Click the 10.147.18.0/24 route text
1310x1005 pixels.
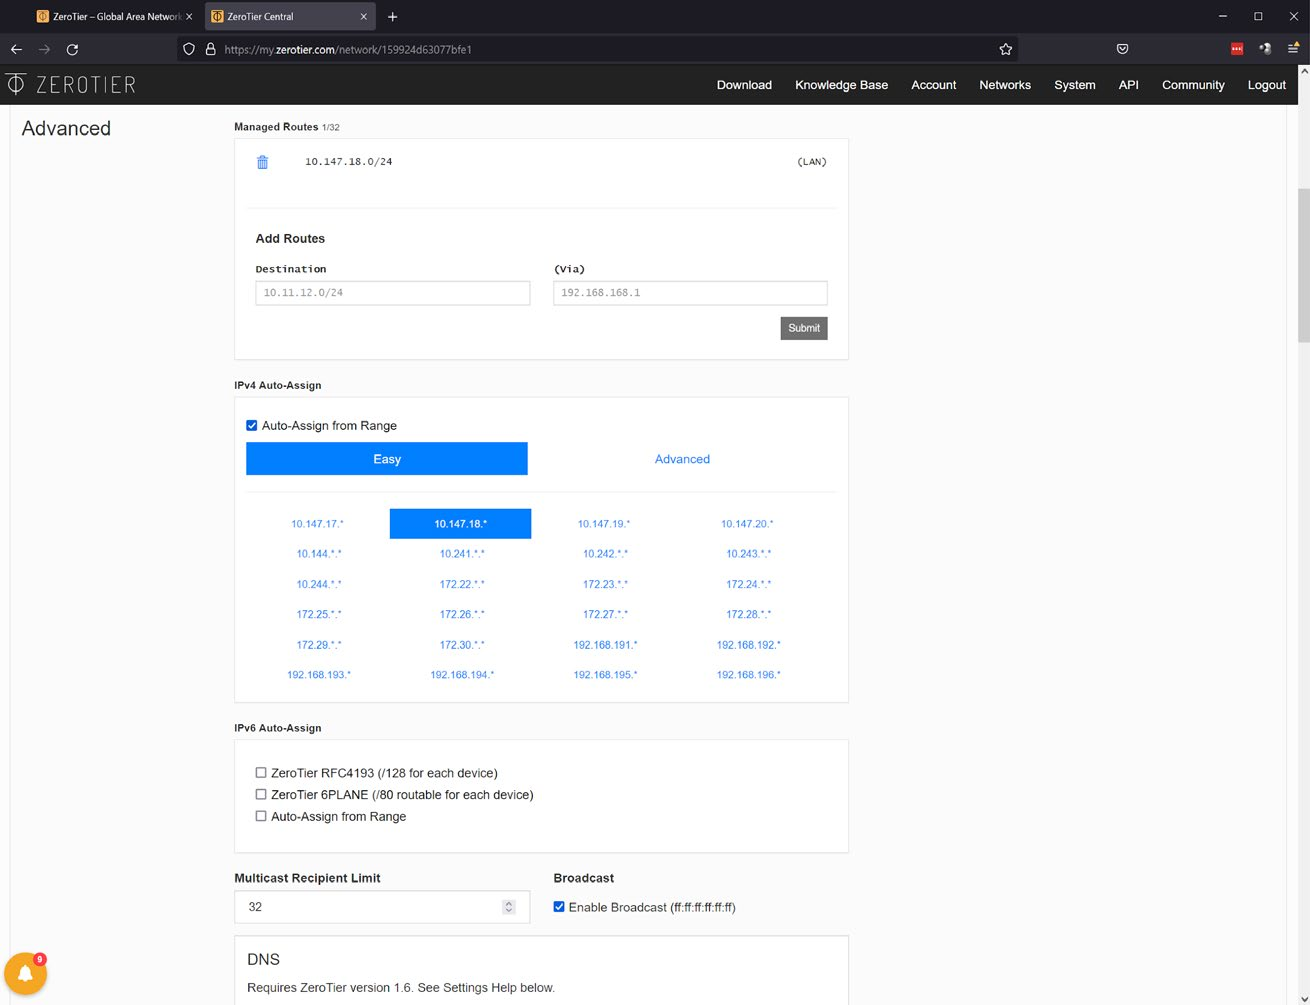tap(348, 162)
